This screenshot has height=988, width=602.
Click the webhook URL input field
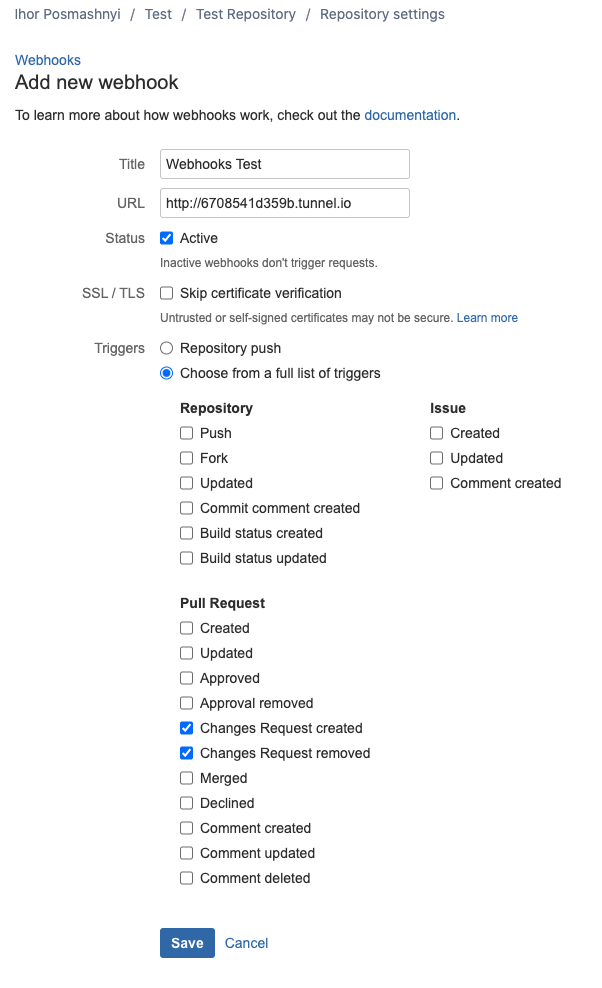point(284,203)
